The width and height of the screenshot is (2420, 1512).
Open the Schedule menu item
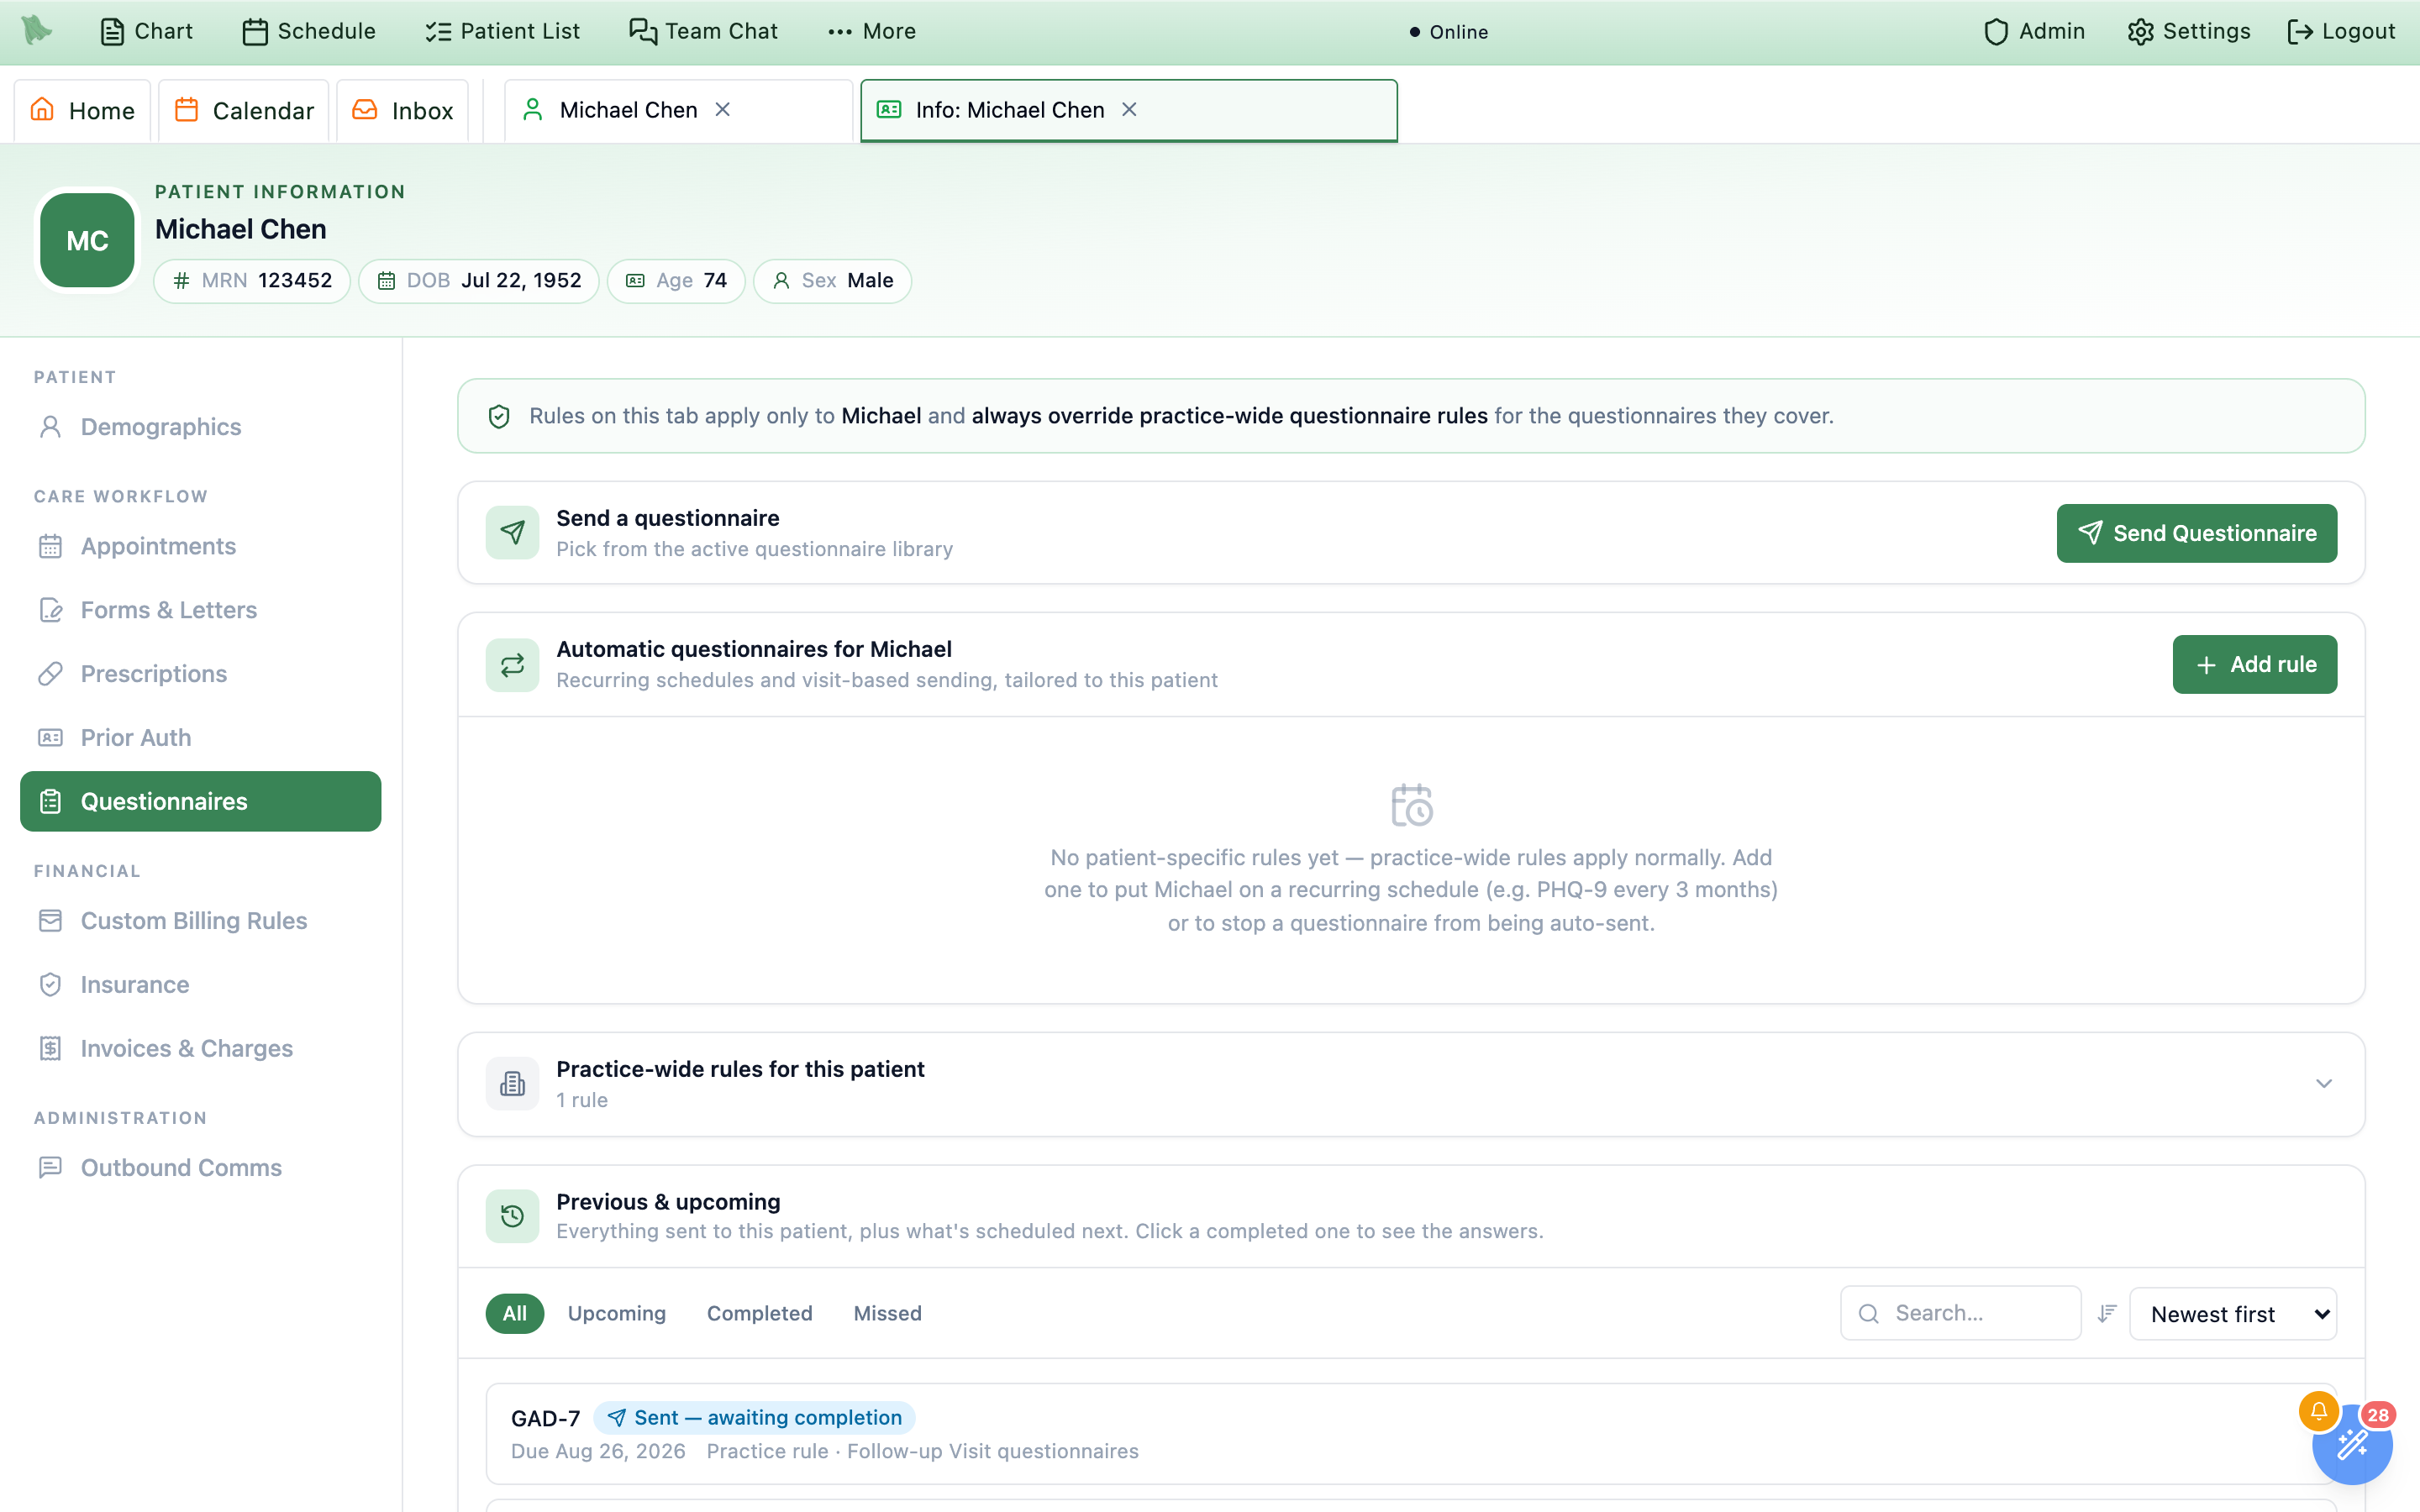pos(309,31)
